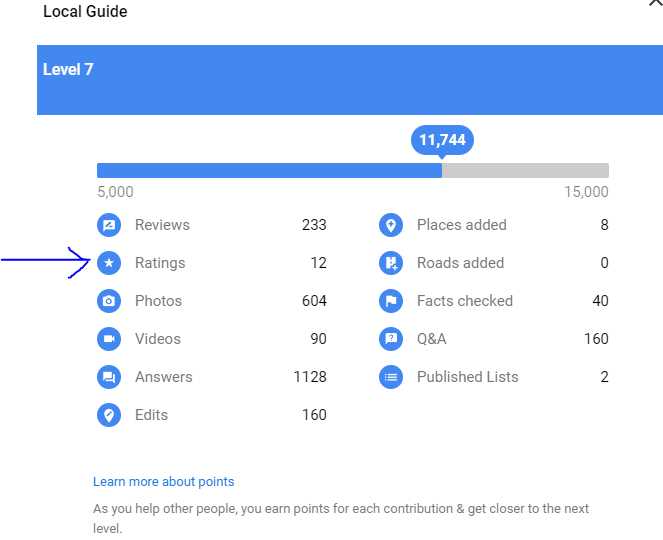Click the Edits pencil icon

[109, 415]
